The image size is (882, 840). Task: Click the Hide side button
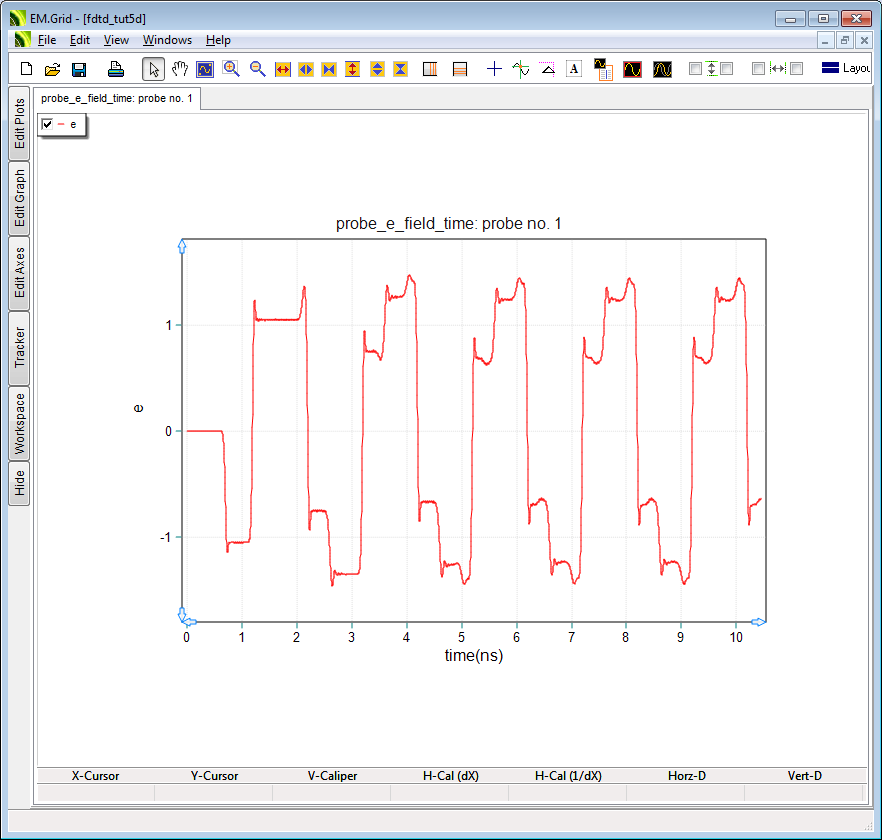point(20,484)
